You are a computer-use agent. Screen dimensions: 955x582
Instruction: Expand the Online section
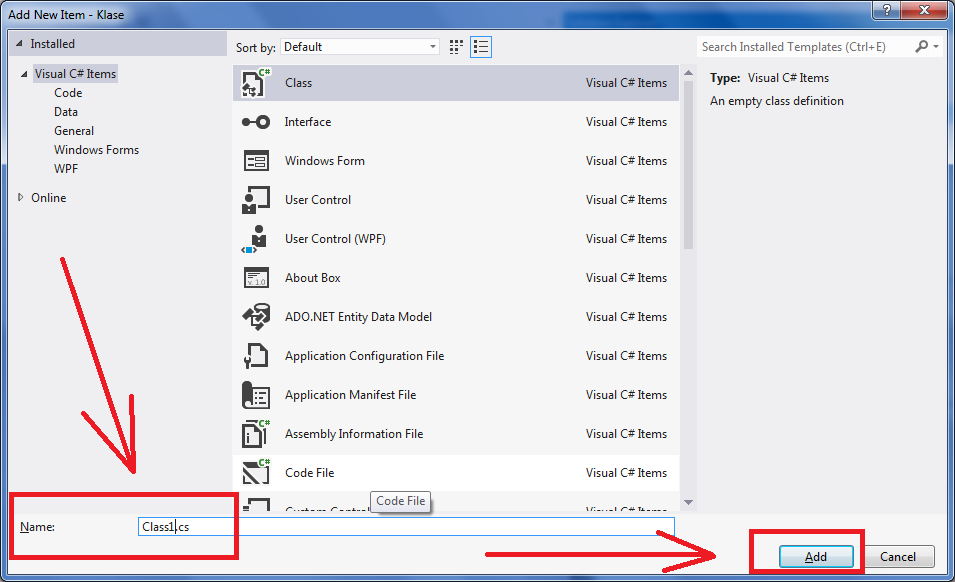[x=21, y=198]
